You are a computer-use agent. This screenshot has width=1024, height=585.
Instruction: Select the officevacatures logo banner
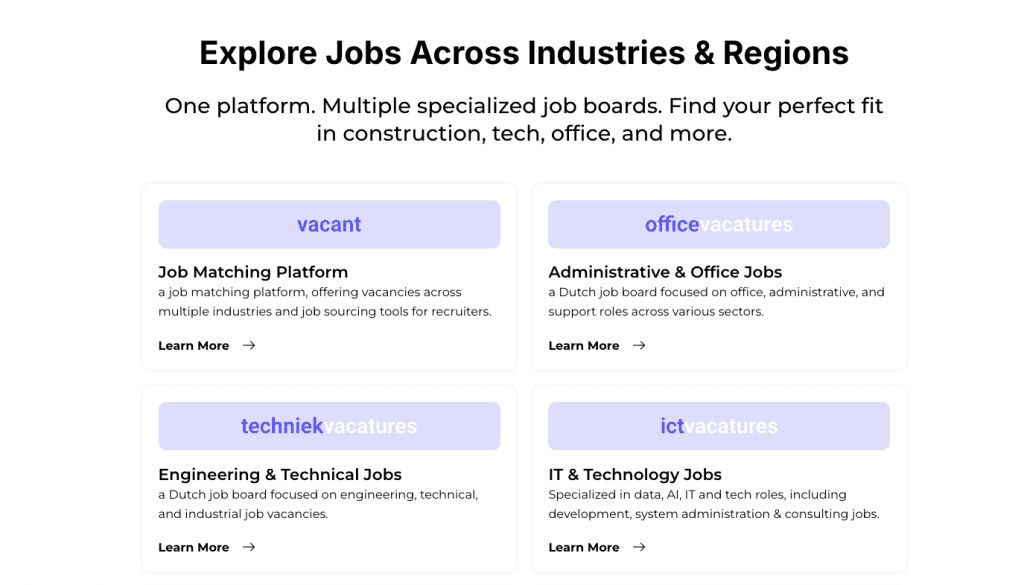718,225
